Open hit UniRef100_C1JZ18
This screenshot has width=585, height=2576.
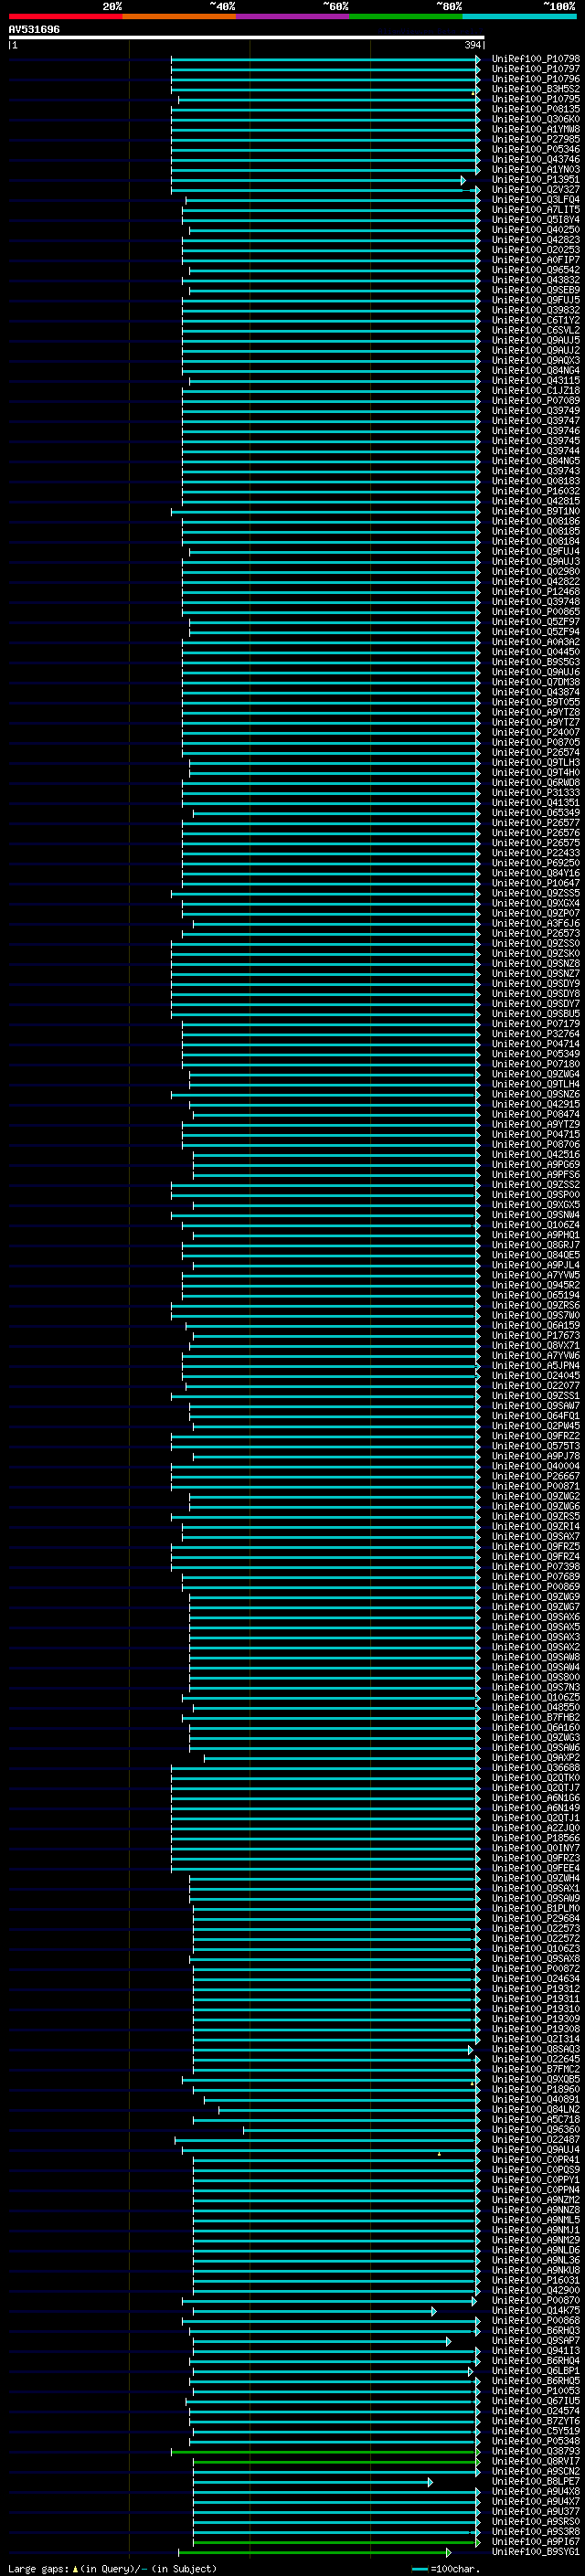click(535, 390)
